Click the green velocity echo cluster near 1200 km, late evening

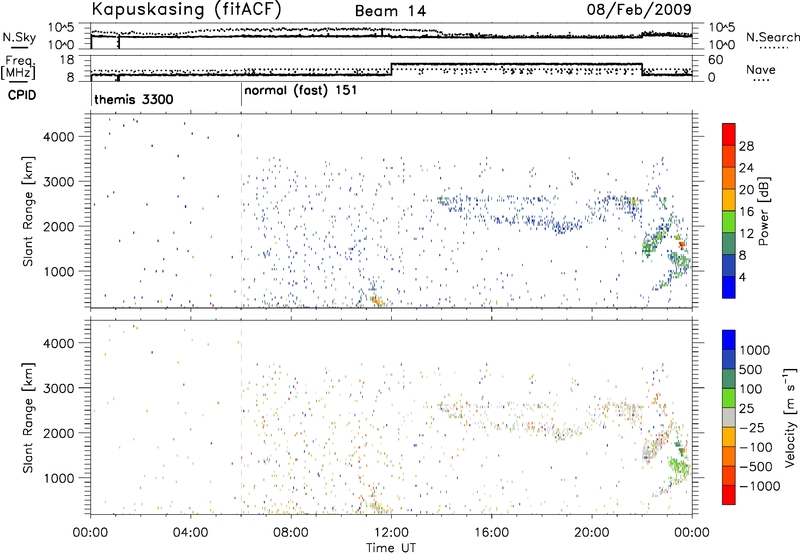tap(679, 469)
